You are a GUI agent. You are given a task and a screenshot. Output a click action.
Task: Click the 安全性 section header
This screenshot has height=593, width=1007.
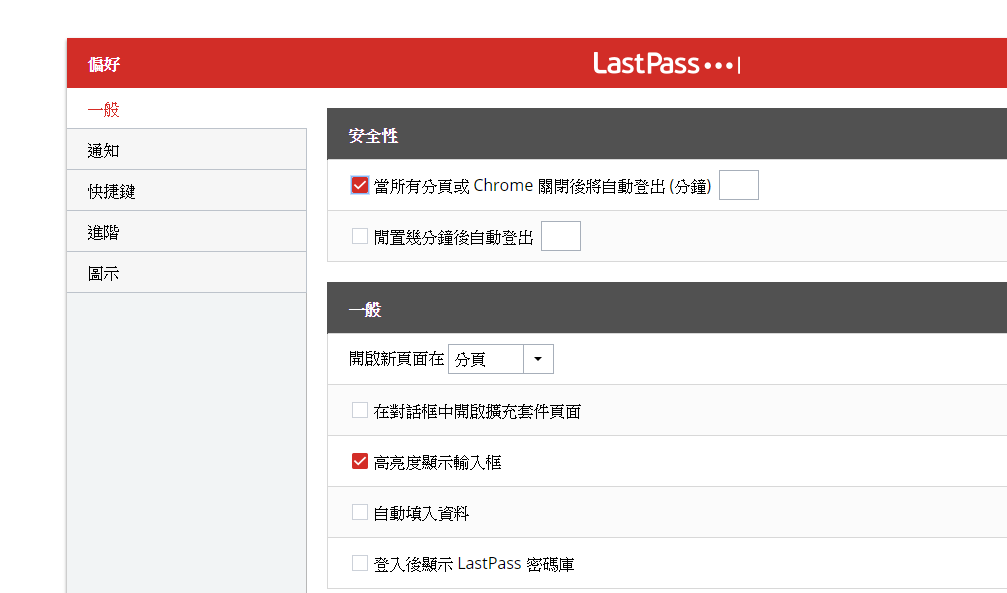tap(667, 134)
